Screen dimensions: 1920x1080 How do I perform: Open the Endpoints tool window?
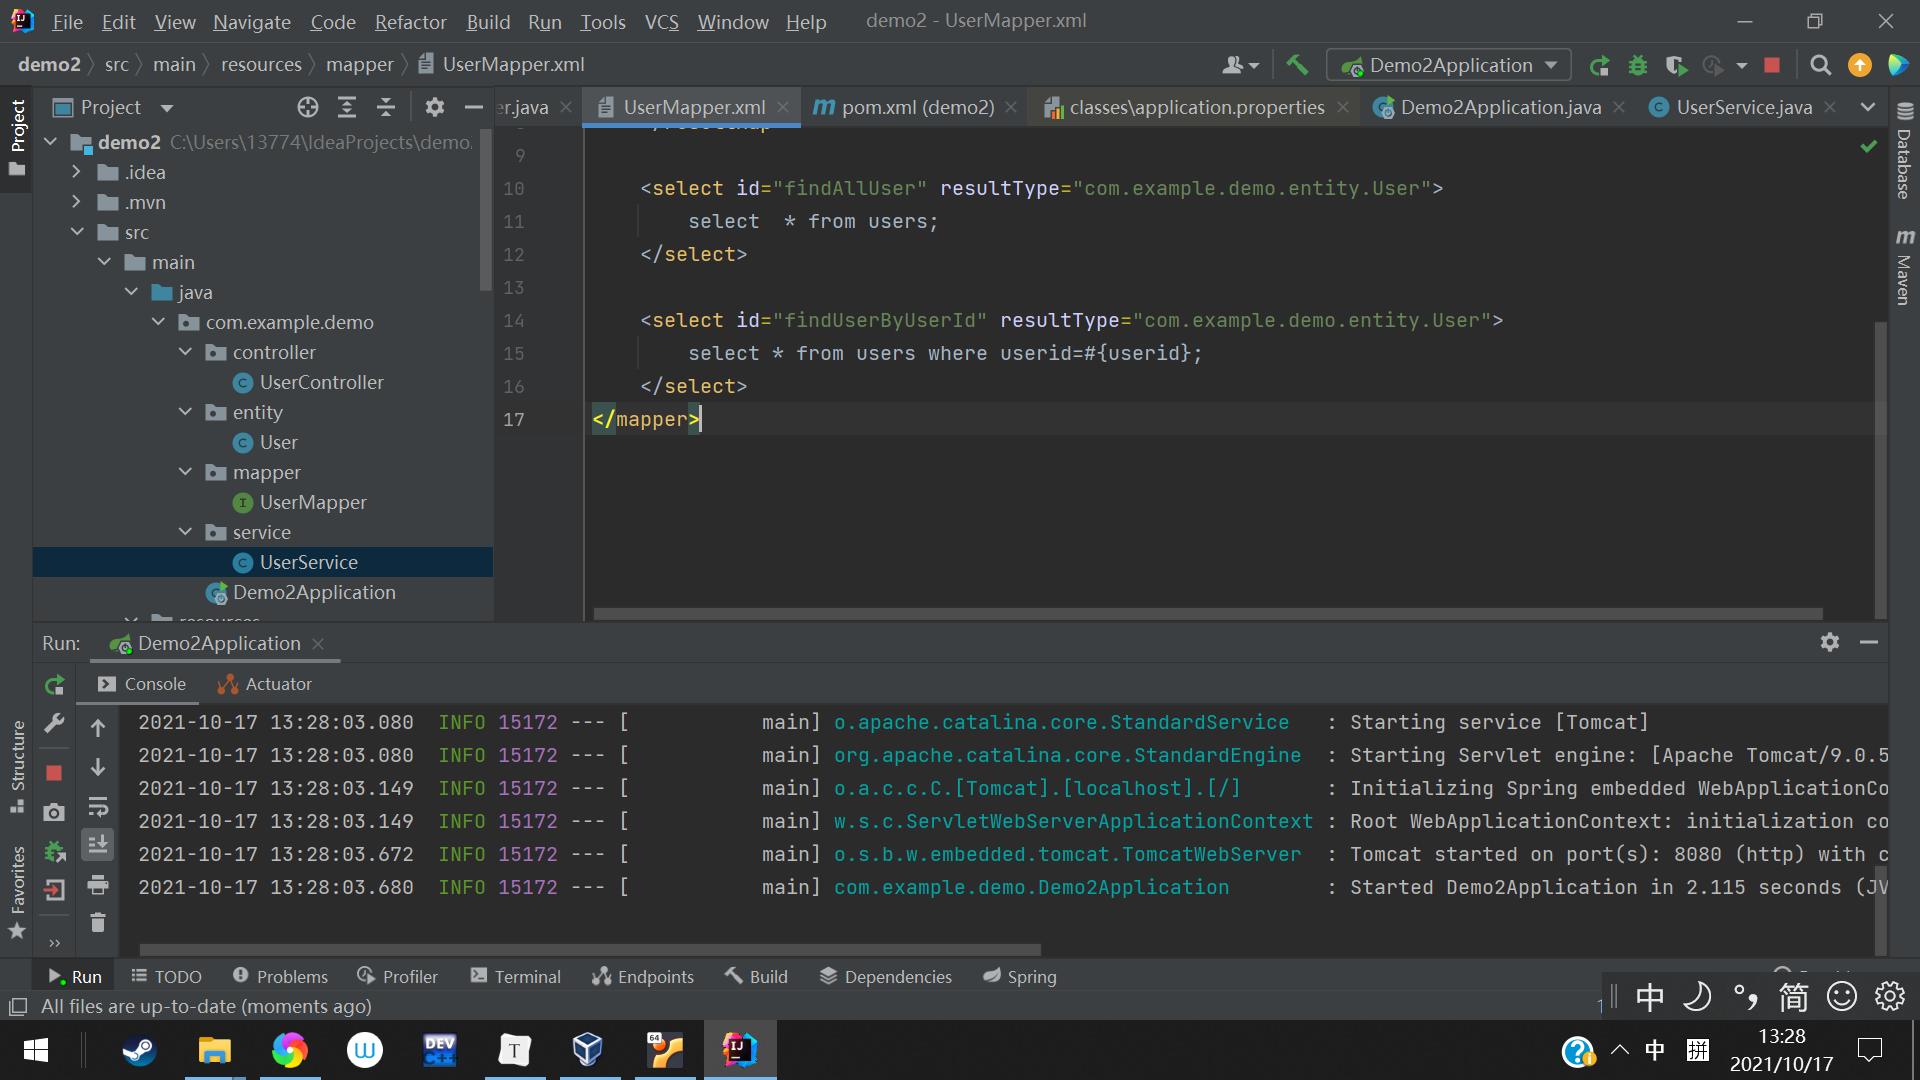click(x=642, y=976)
